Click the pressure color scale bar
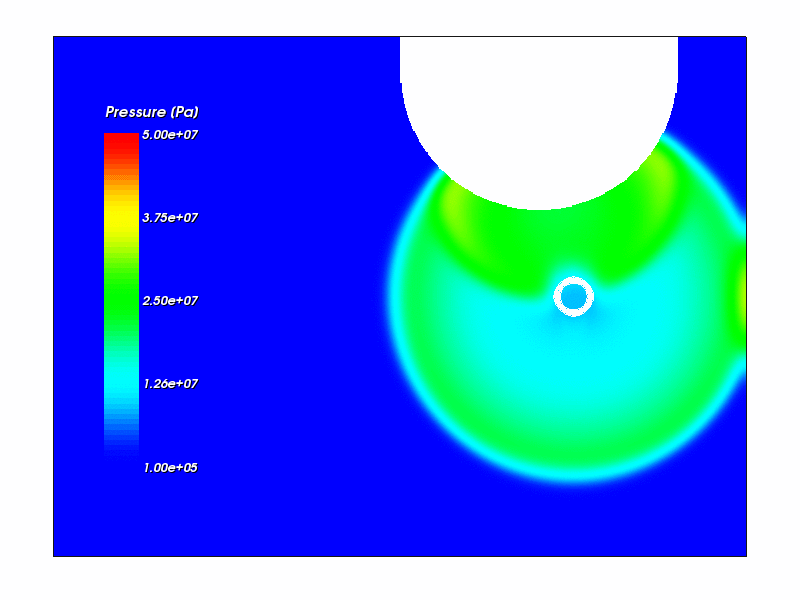This screenshot has width=800, height=600. [x=121, y=295]
